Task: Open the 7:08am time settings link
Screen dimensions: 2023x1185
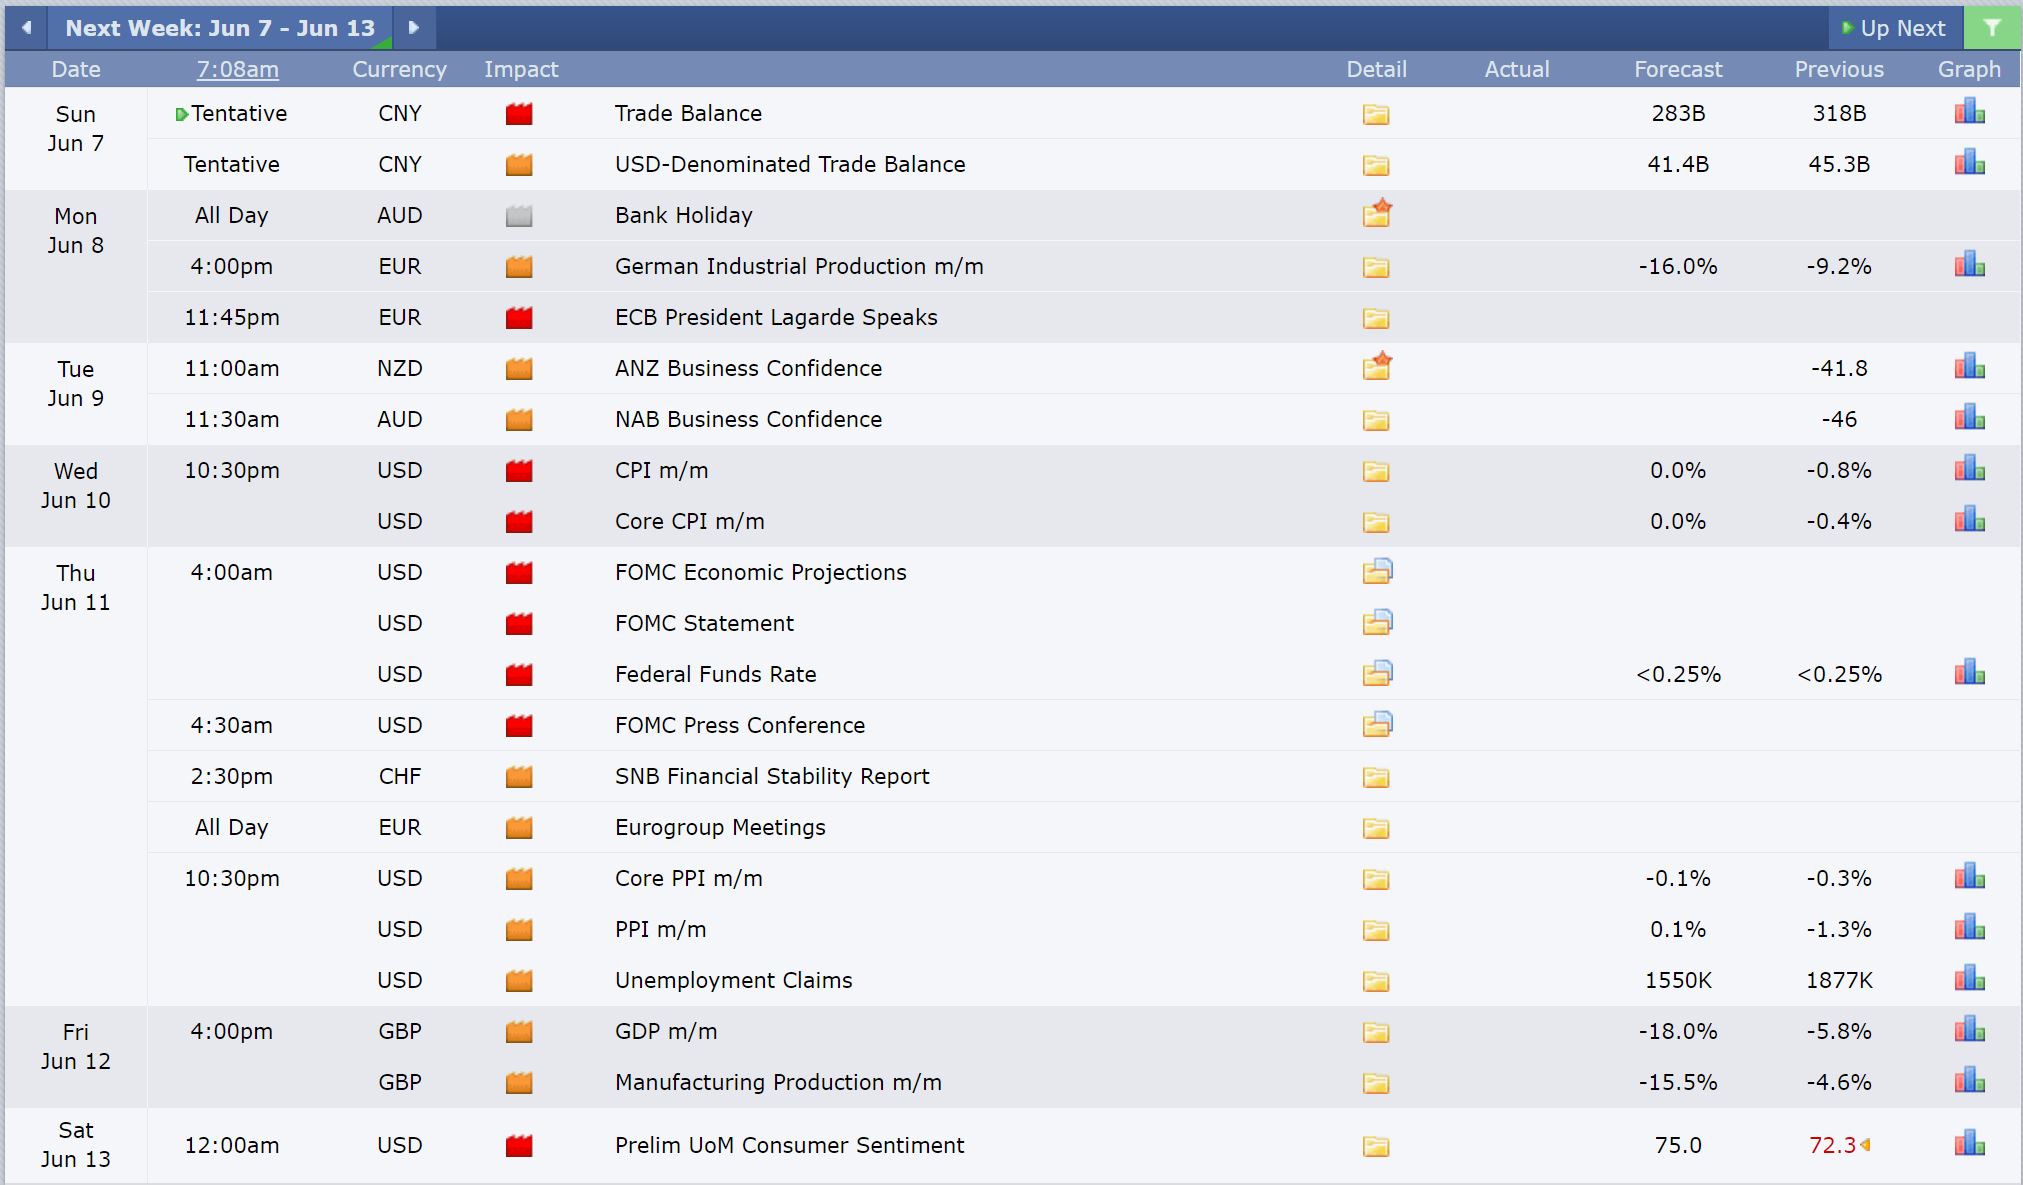Action: coord(237,69)
